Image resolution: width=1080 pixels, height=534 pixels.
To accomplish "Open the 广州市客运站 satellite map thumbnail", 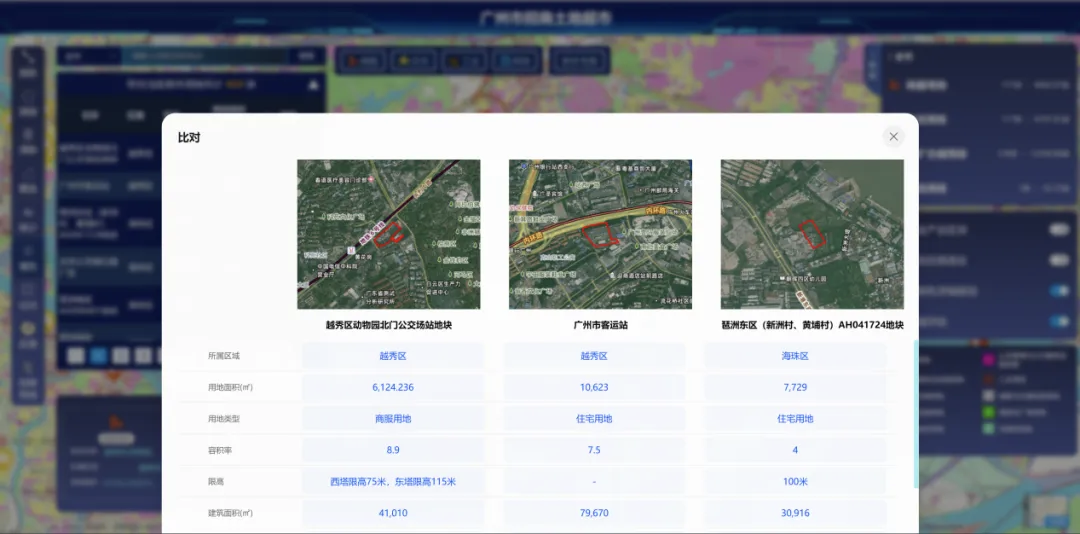I will coord(600,234).
